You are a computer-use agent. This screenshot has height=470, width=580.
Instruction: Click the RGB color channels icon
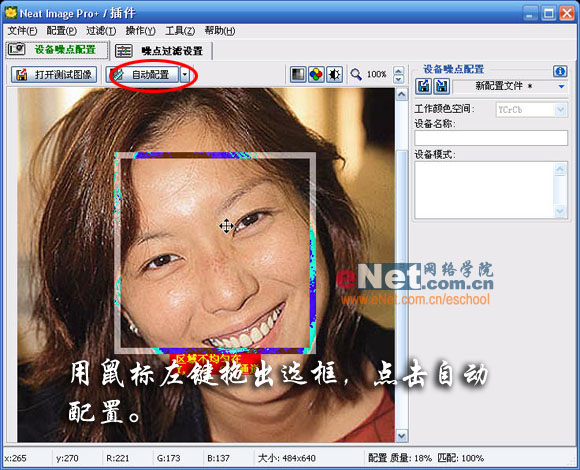point(316,74)
